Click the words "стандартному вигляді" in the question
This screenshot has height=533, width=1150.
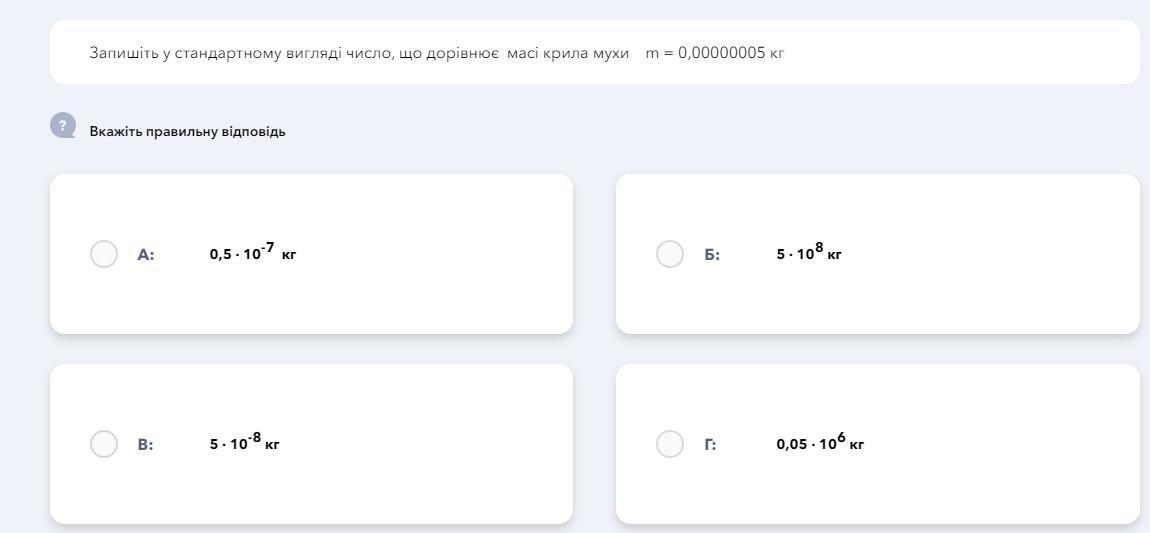tap(242, 52)
